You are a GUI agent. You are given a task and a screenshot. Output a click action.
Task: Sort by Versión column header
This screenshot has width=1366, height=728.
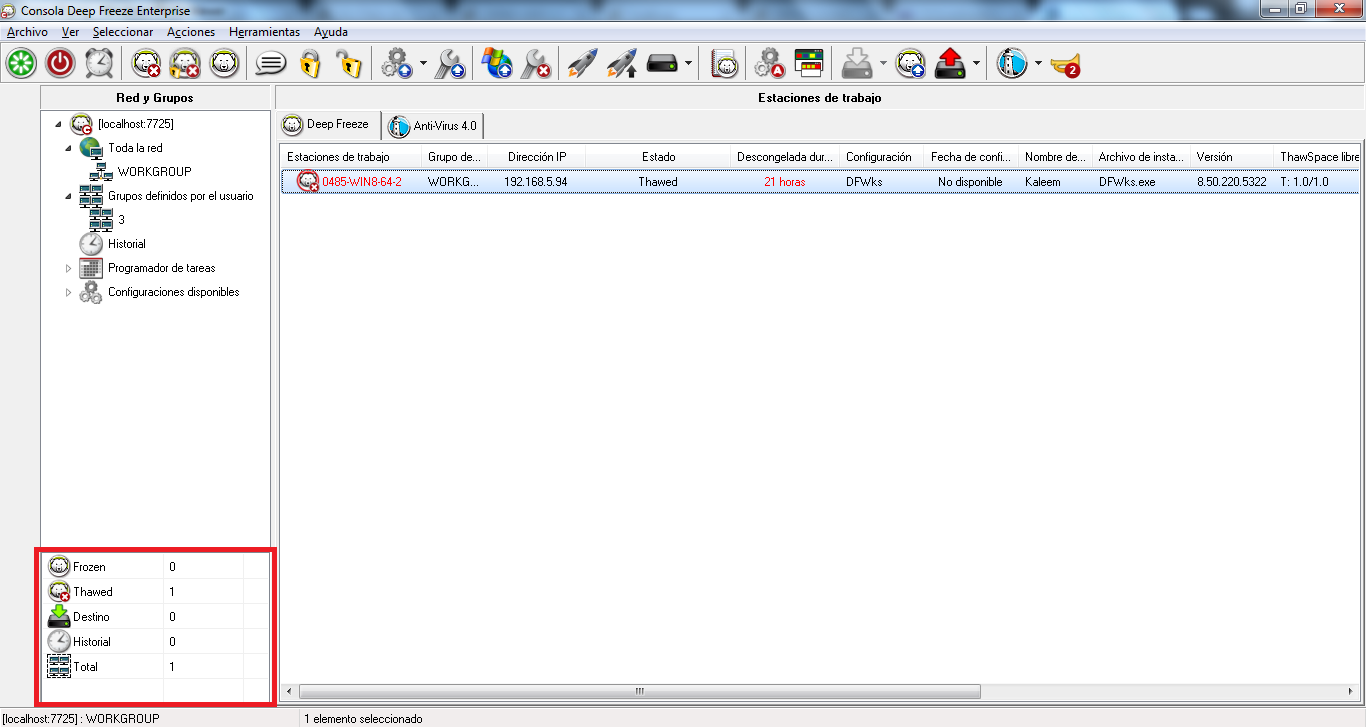pos(1231,157)
